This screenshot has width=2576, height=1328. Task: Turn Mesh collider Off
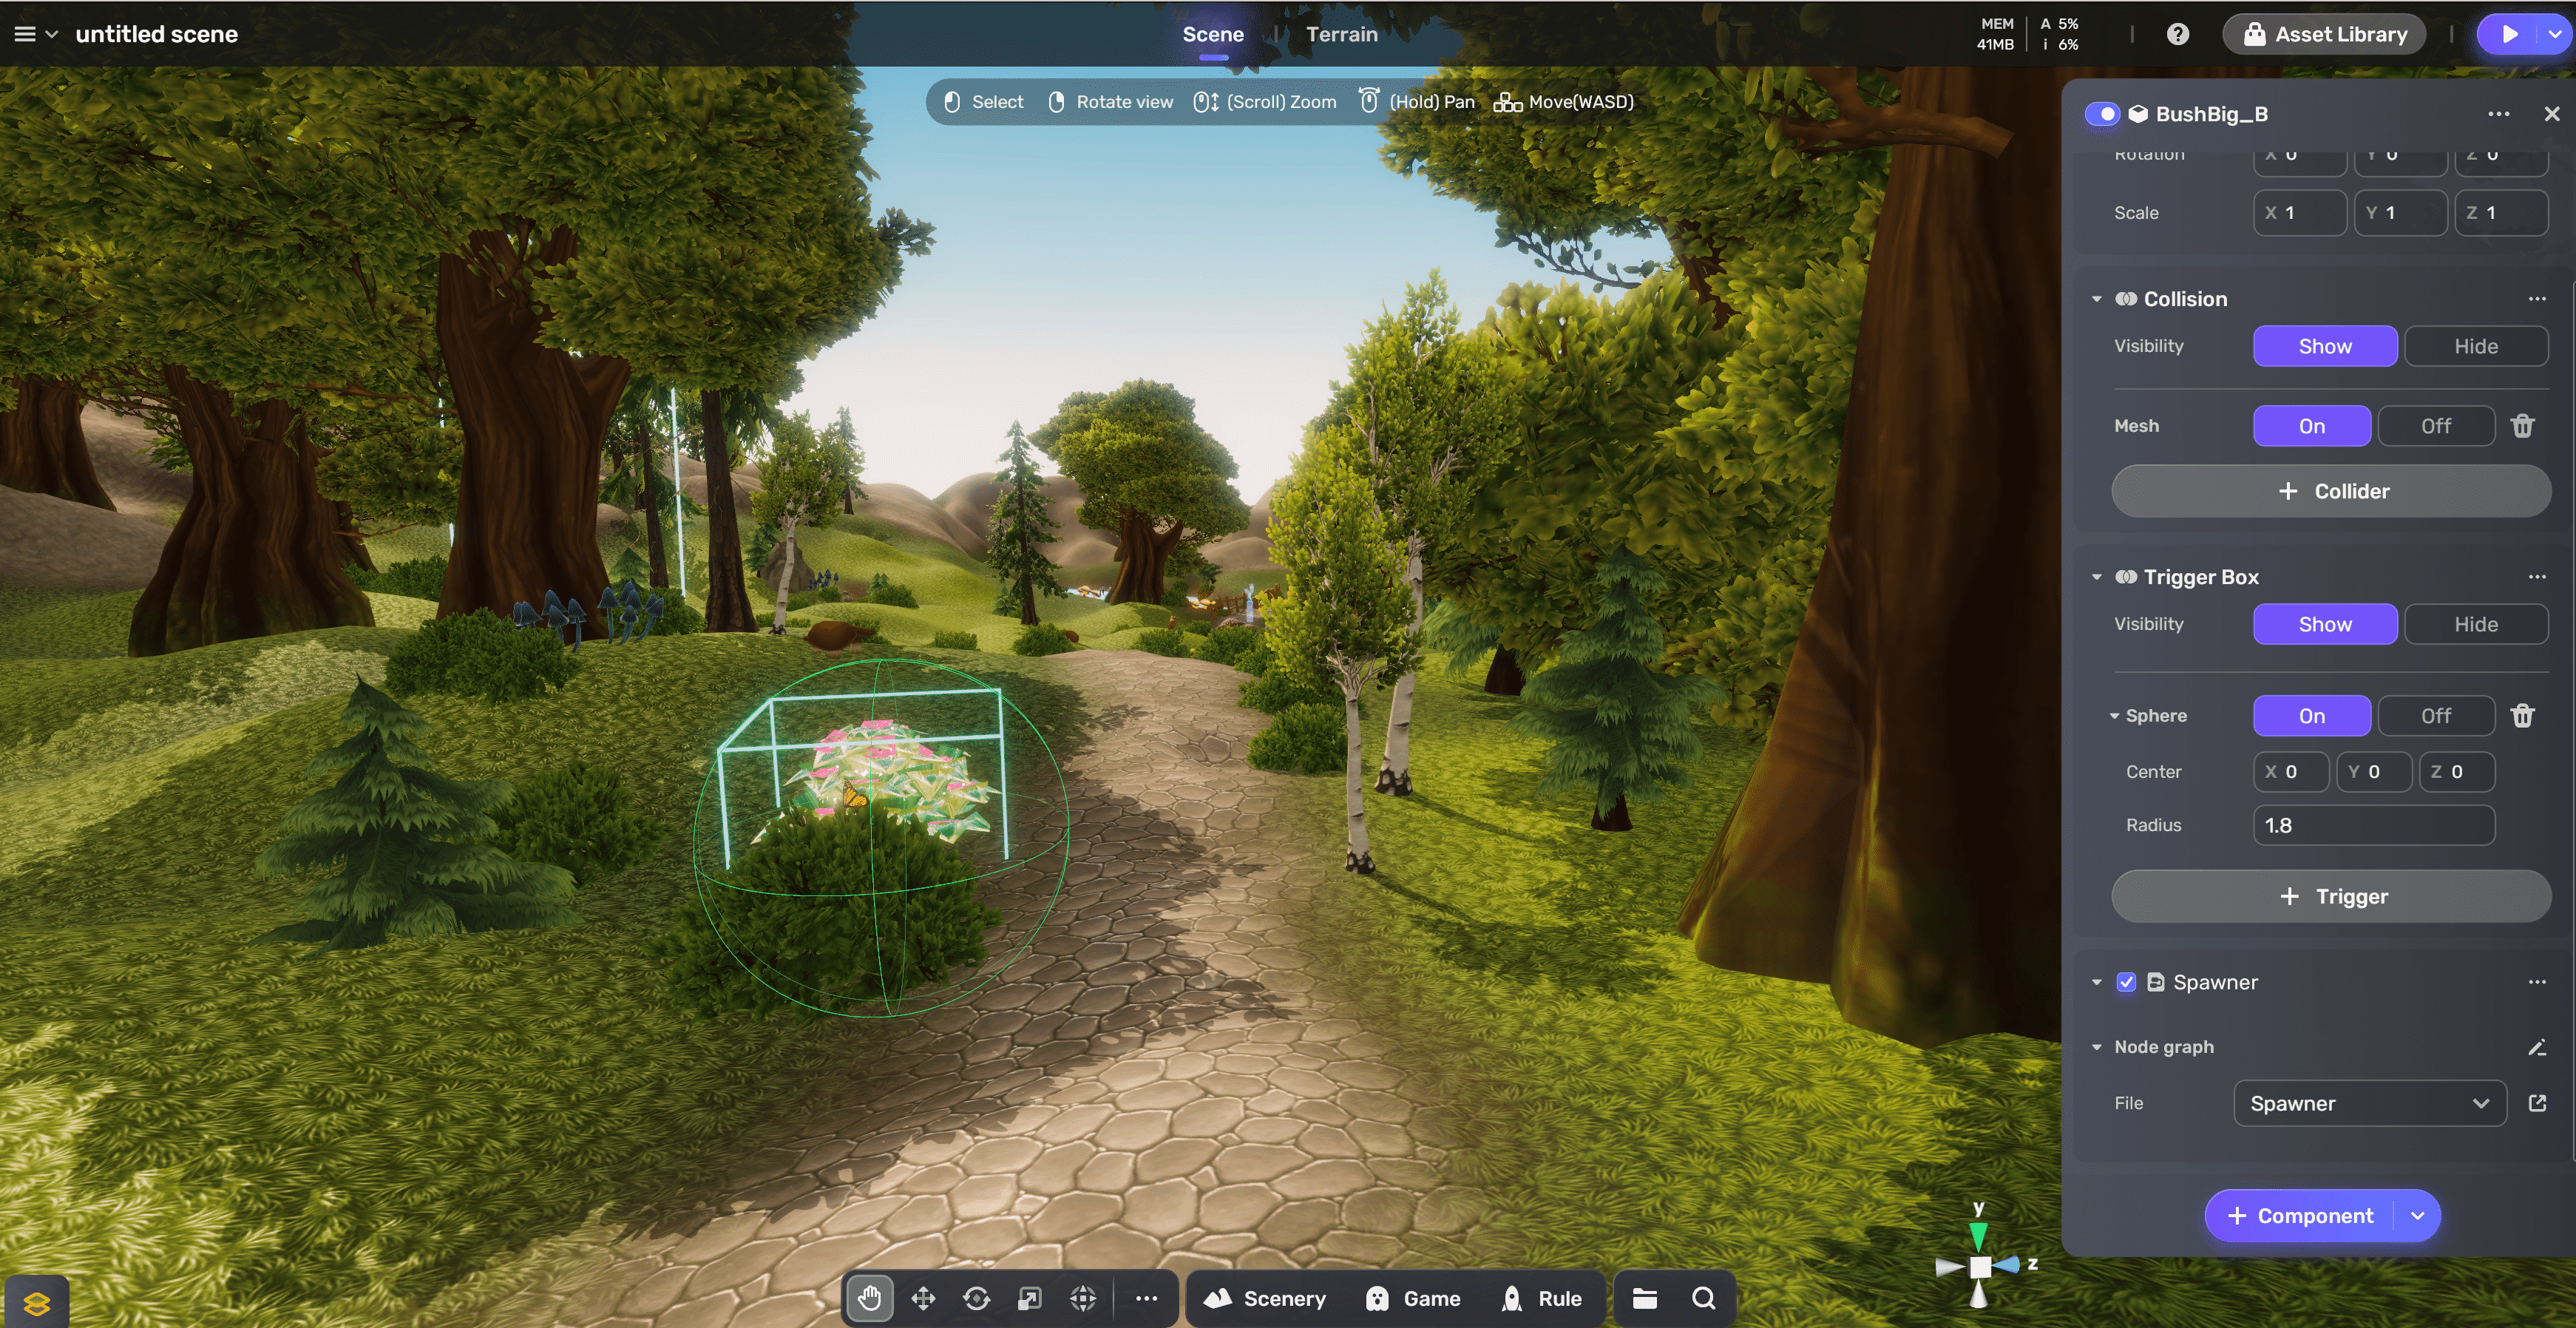click(2435, 426)
